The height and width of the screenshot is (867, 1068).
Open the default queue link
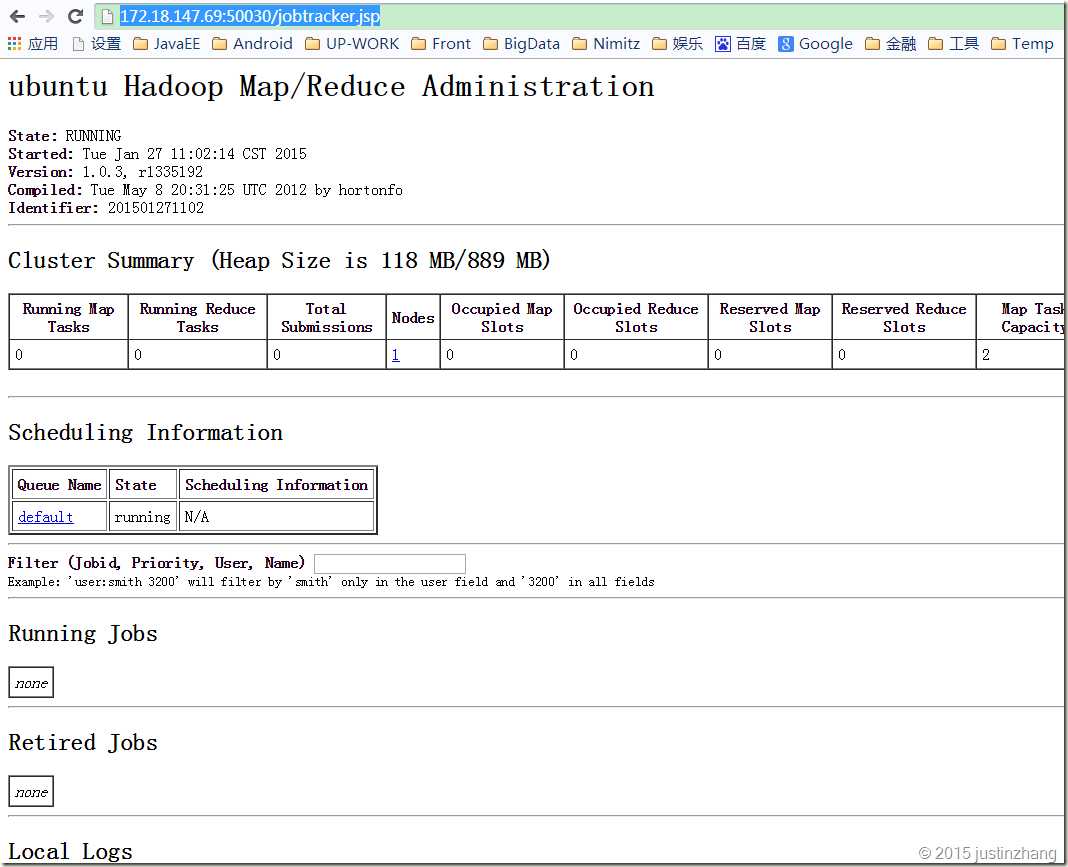[46, 517]
